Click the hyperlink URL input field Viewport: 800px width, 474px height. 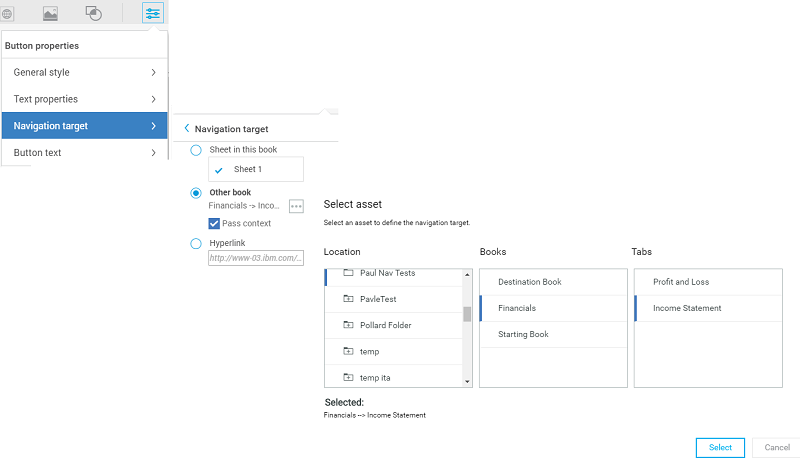pos(256,258)
